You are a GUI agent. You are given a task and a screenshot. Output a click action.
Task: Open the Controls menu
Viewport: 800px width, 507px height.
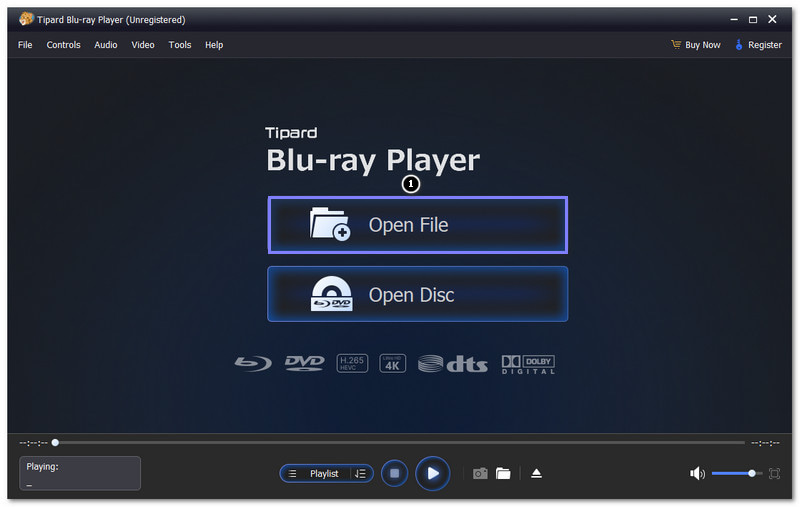[x=63, y=45]
